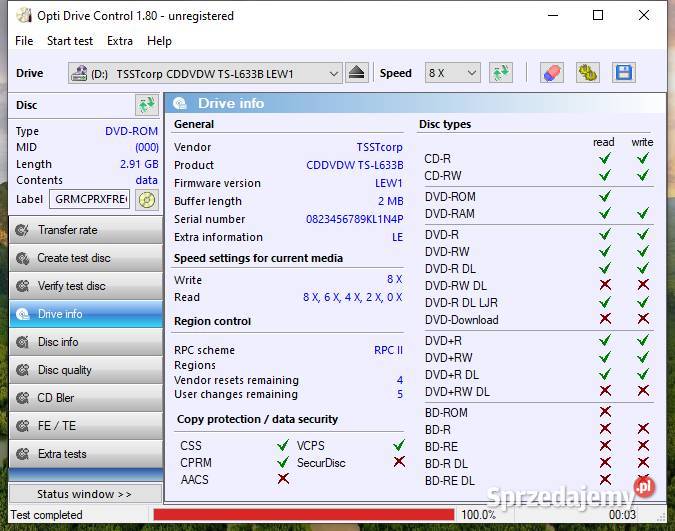Click the CSS support checkmark
Screen dimensions: 675x531
[x=283, y=445]
